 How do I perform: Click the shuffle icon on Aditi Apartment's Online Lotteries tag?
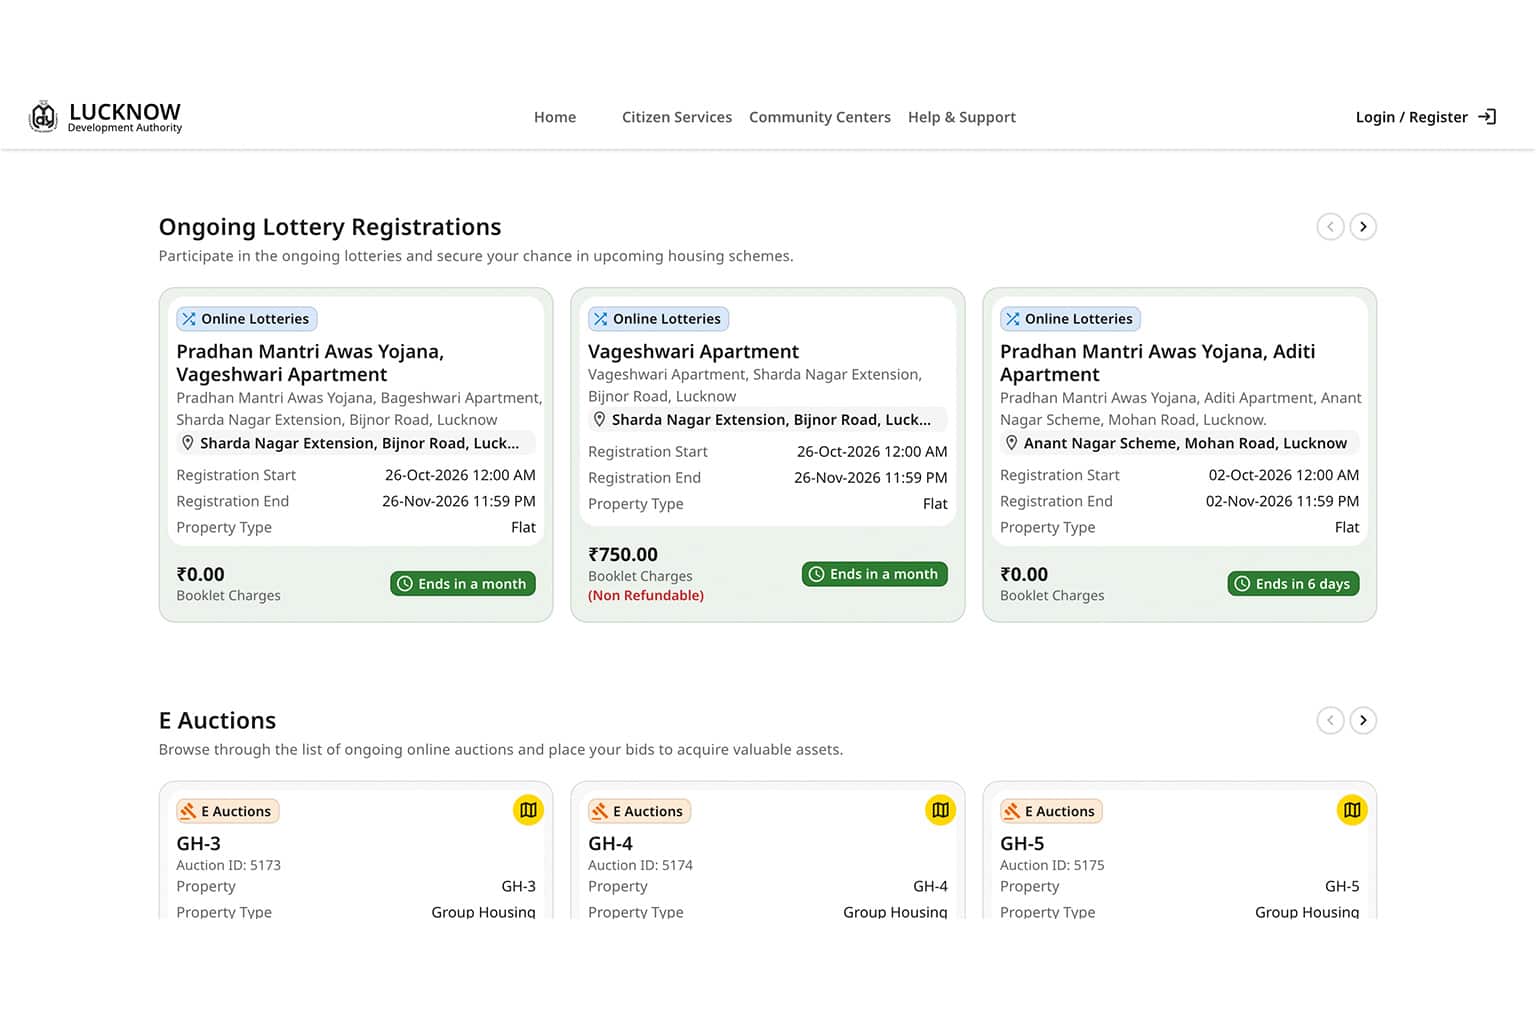point(1013,319)
